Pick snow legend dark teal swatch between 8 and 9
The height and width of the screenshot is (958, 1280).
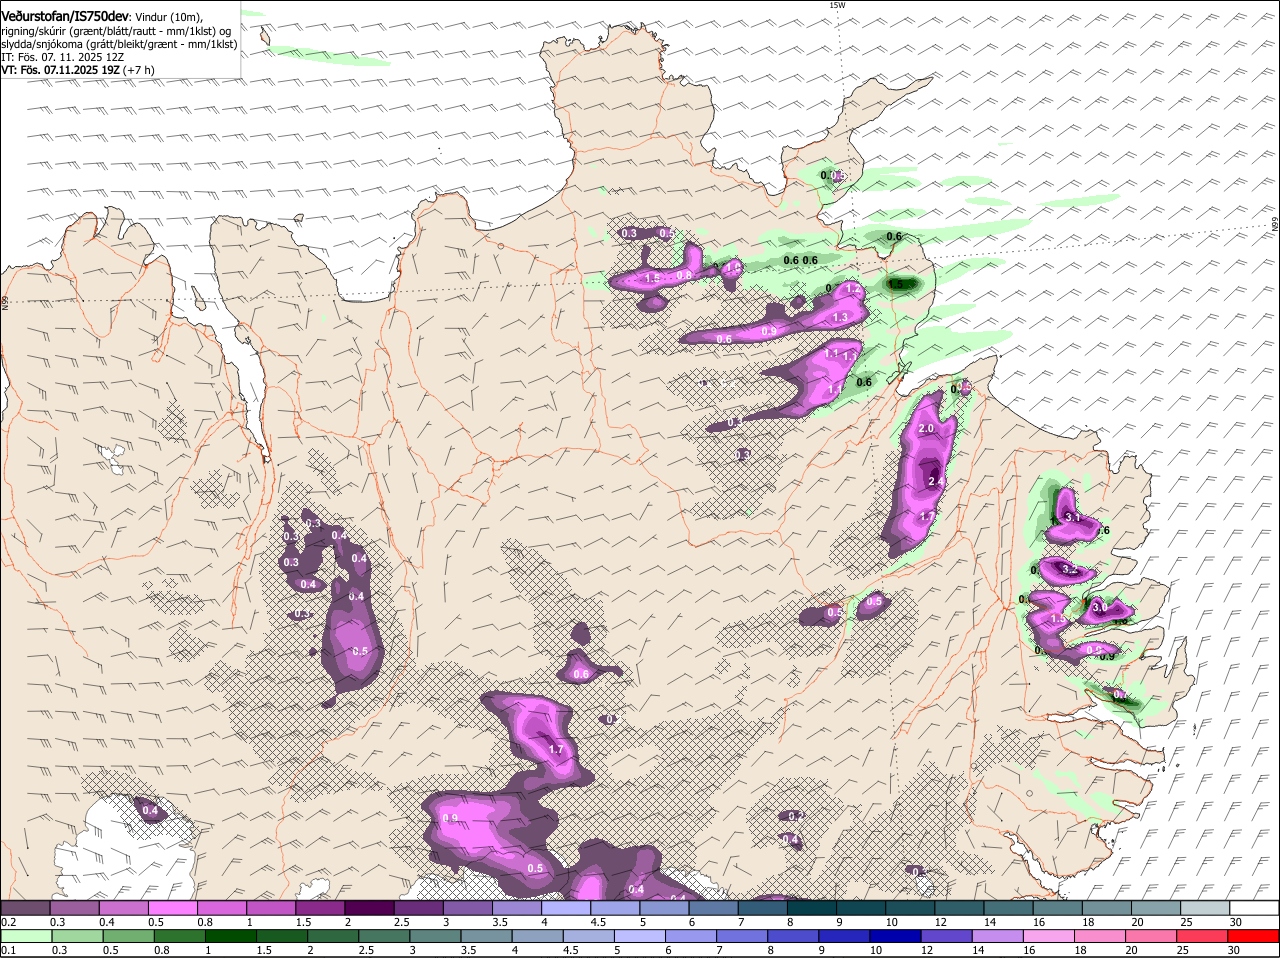pos(812,907)
